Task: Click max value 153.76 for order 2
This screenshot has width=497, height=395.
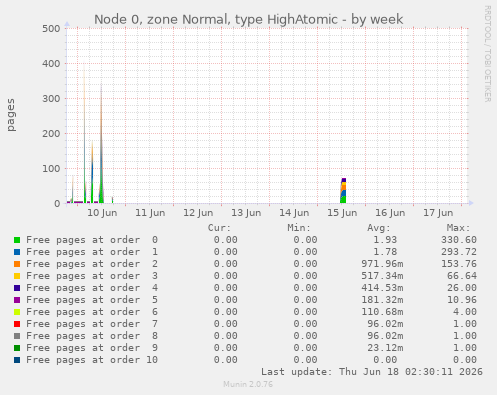Action: (x=459, y=264)
